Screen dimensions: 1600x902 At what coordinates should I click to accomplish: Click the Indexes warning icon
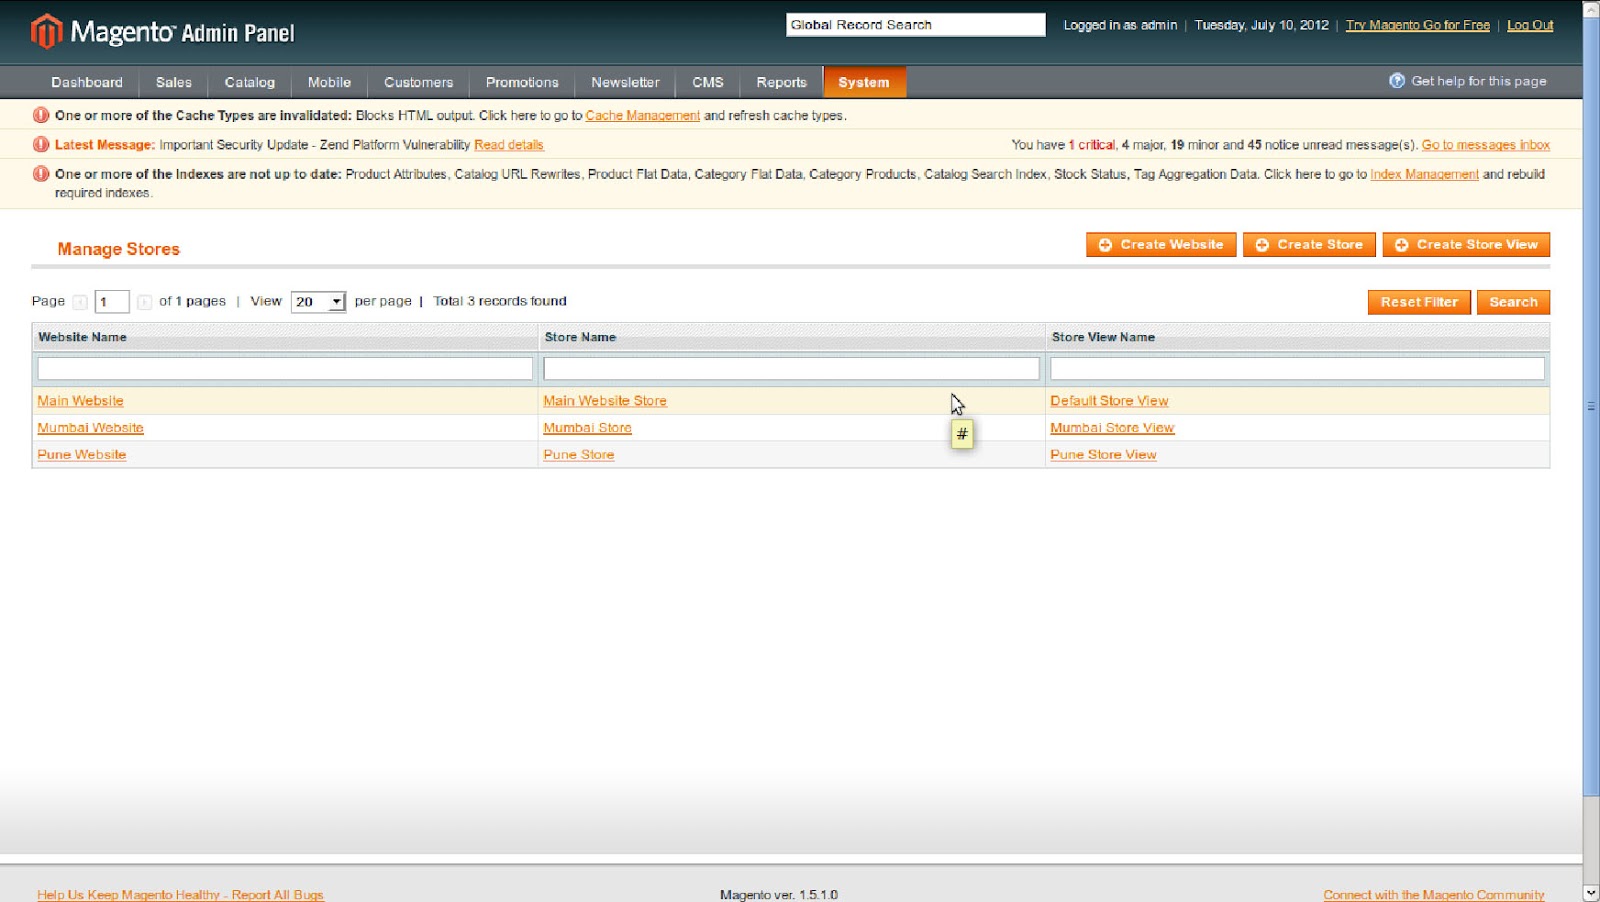pyautogui.click(x=41, y=174)
